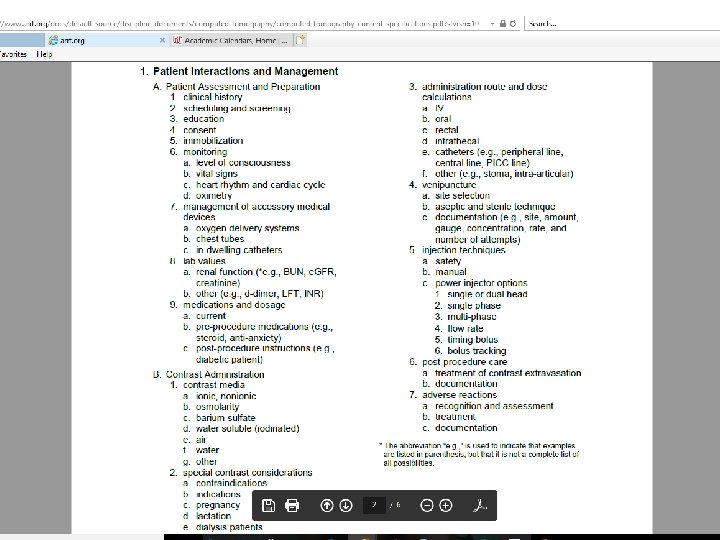Open a new tab with the blank tab button
Screen dimensions: 720x540
[300, 40]
